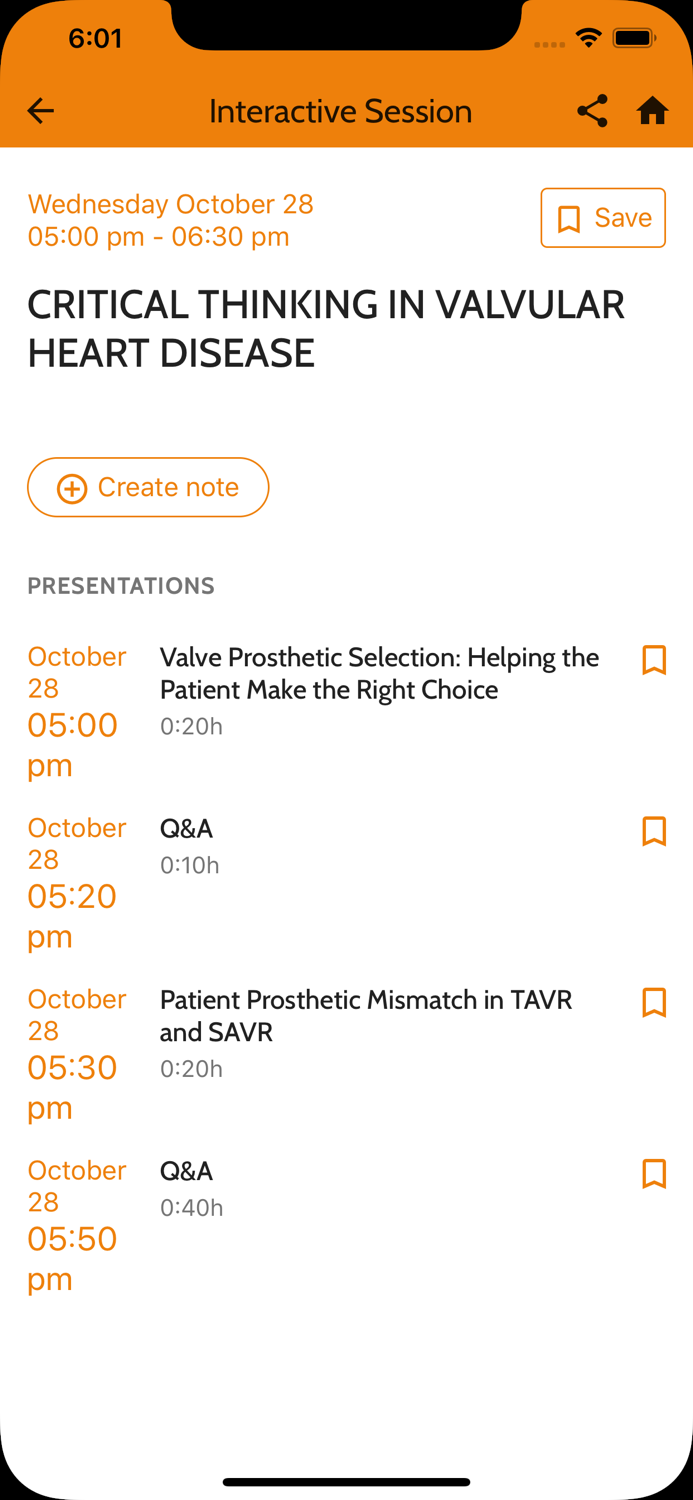Create a note for this session
The width and height of the screenshot is (693, 1500).
click(x=148, y=487)
